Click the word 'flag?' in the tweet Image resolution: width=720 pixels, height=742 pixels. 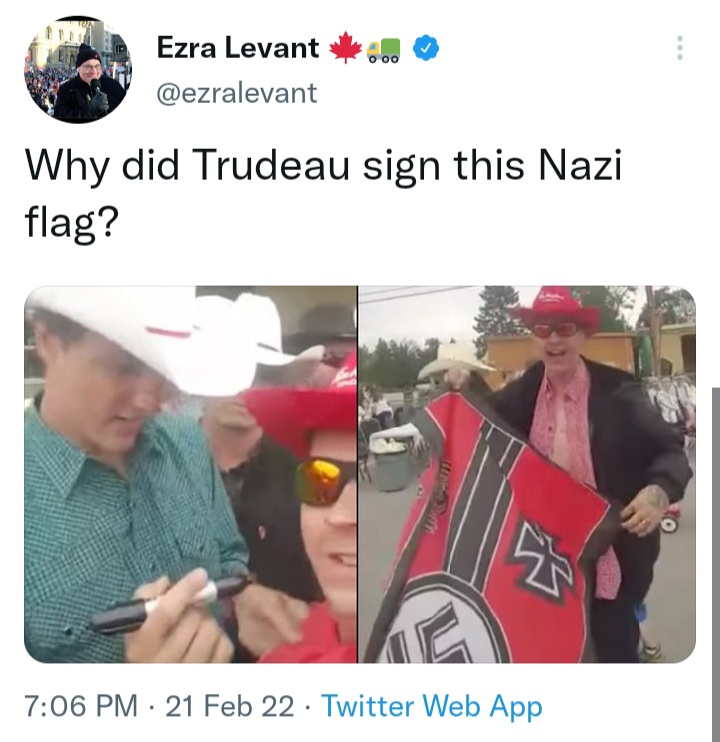70,223
